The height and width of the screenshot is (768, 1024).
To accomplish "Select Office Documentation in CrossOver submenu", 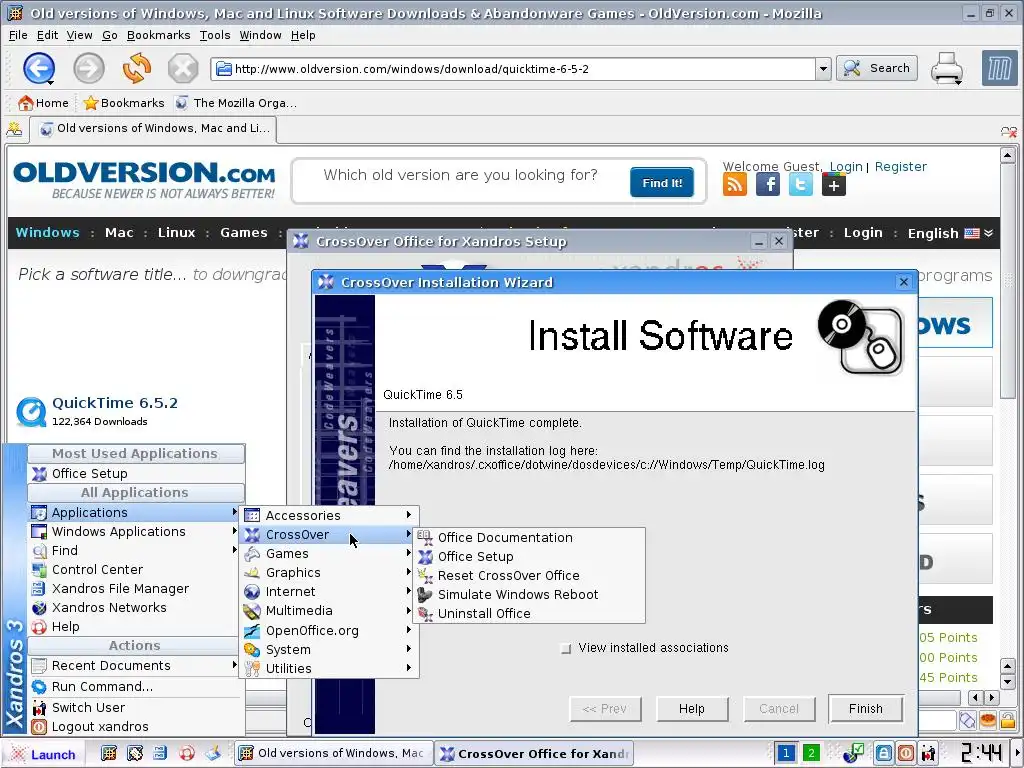I will (530, 537).
